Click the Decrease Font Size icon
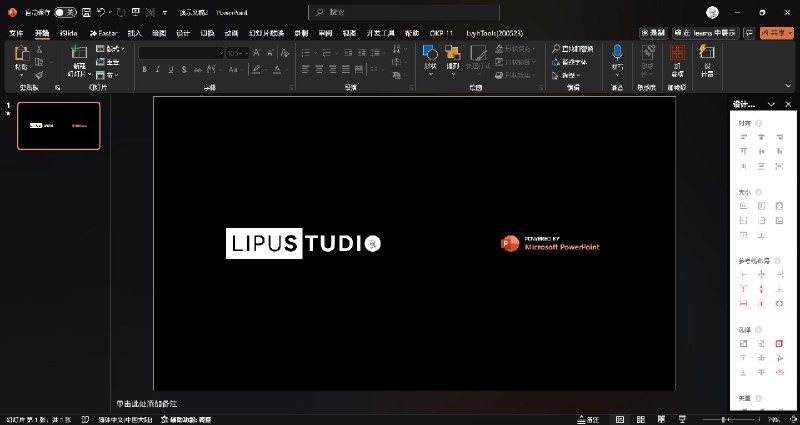This screenshot has width=800, height=425. click(x=270, y=53)
